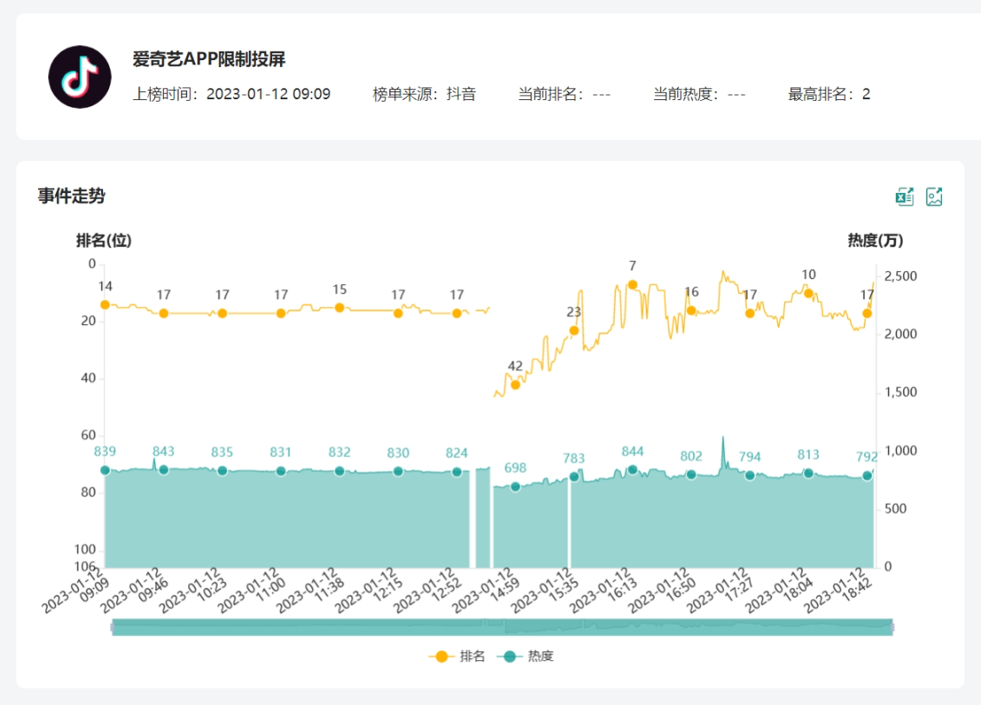The image size is (981, 705).
Task: Click the left handle of zoom slider
Action: point(112,627)
